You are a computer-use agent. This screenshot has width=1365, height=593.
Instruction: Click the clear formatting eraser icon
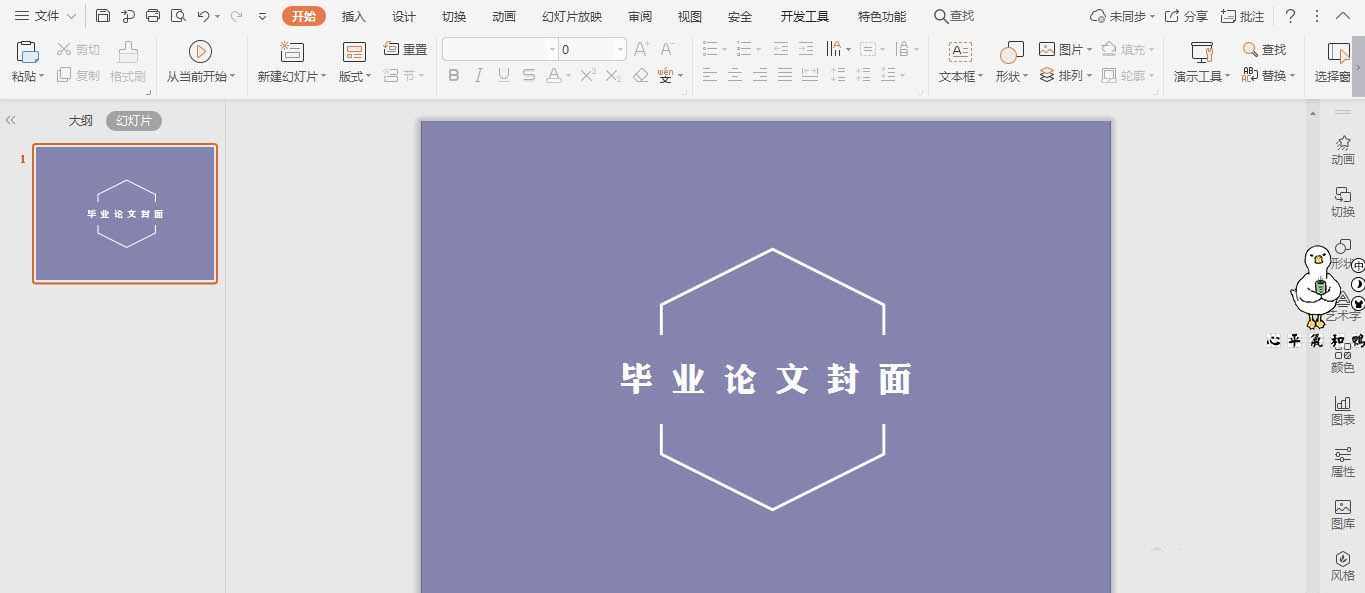coord(641,75)
